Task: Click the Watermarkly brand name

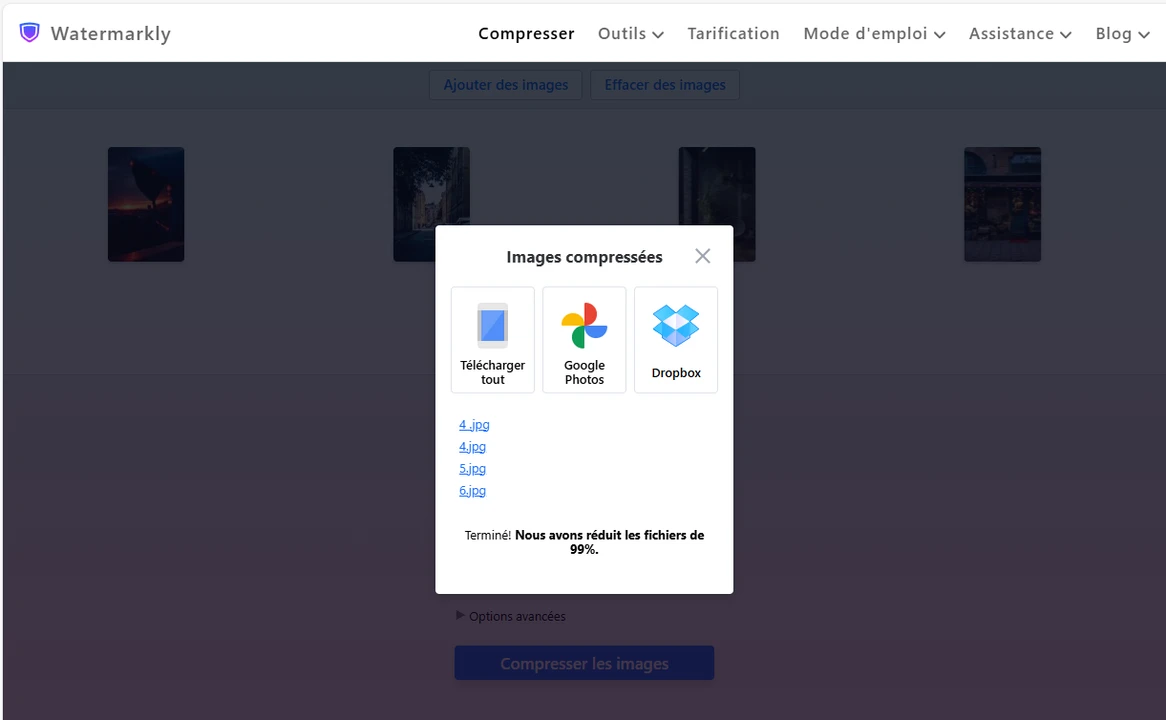Action: pyautogui.click(x=111, y=33)
